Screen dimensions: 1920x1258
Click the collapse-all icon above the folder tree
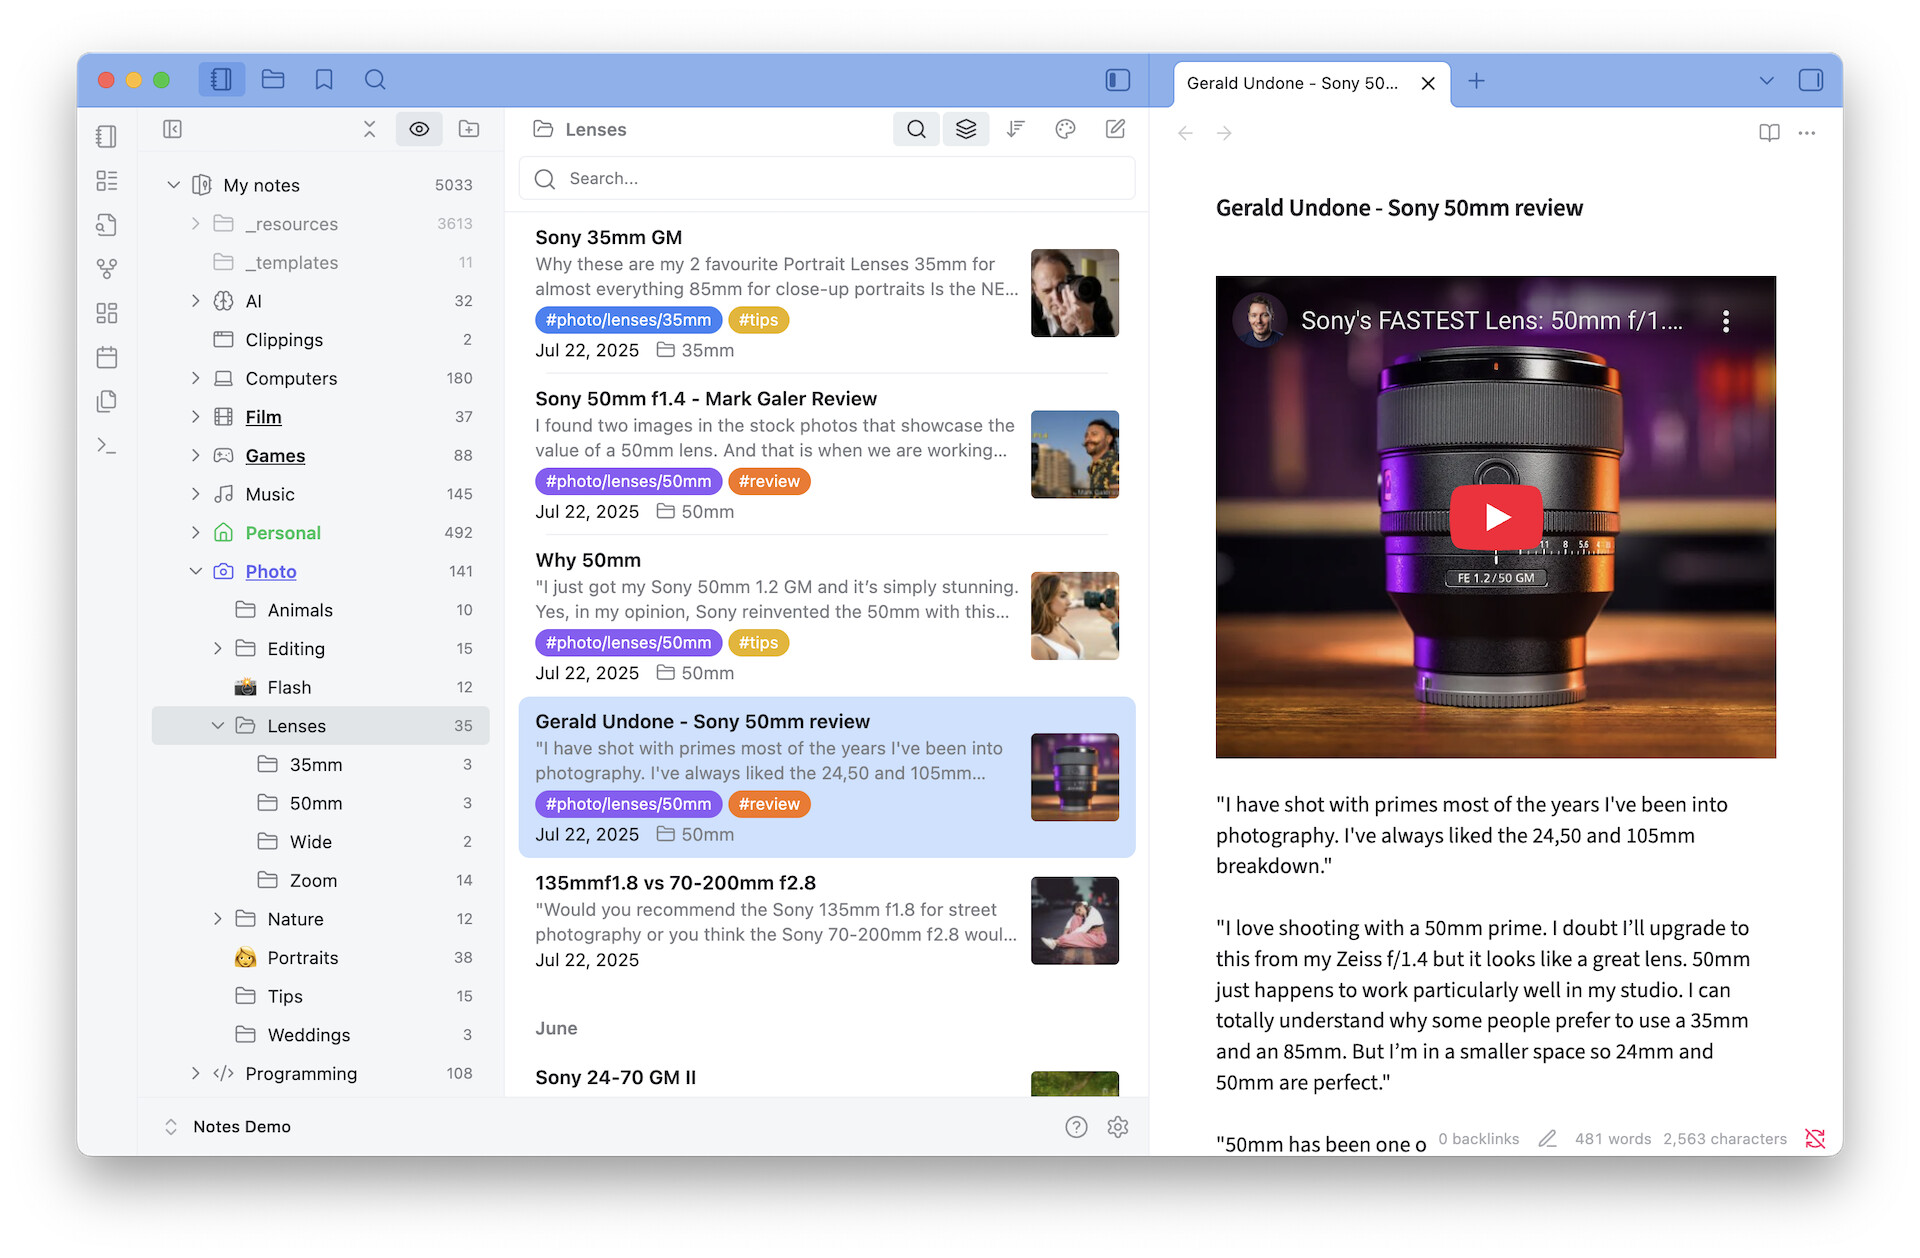pos(369,129)
